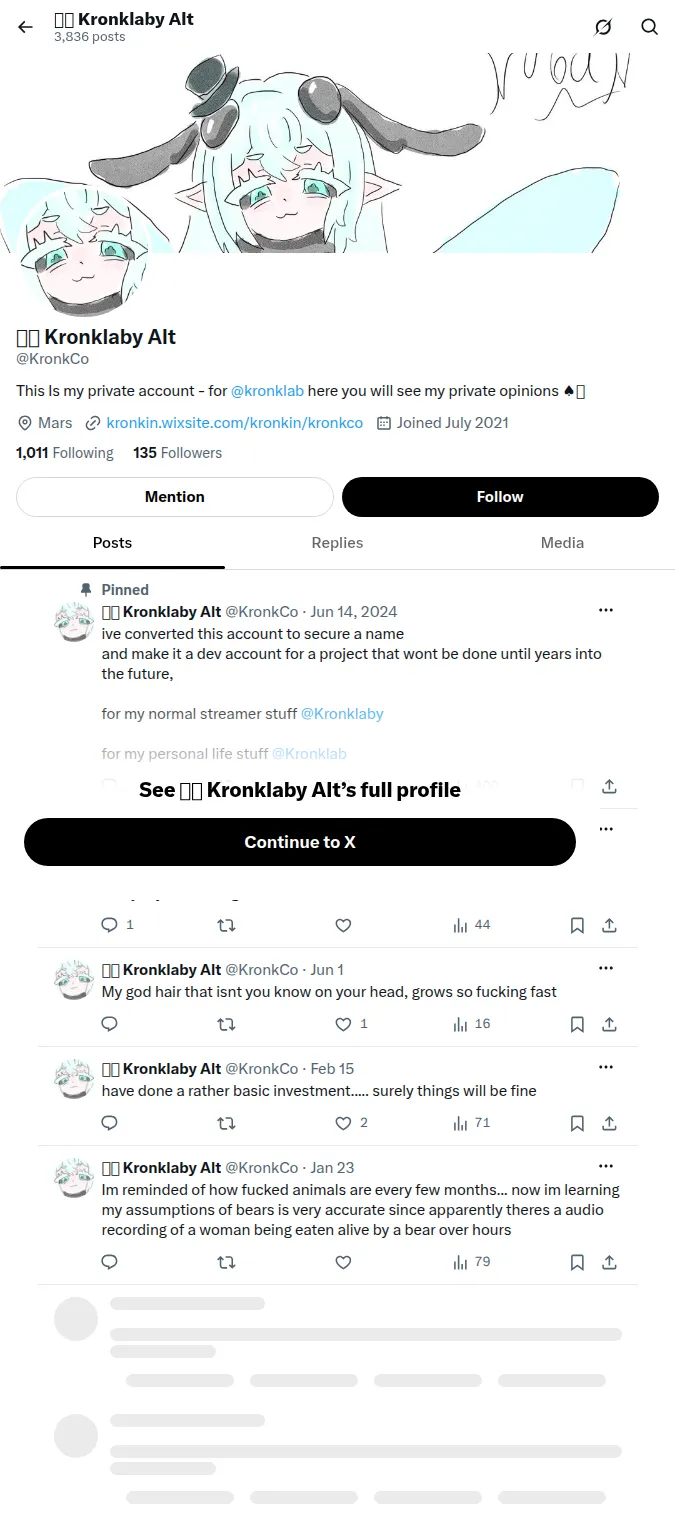
Task: Open more options on the pinned post
Action: click(606, 610)
